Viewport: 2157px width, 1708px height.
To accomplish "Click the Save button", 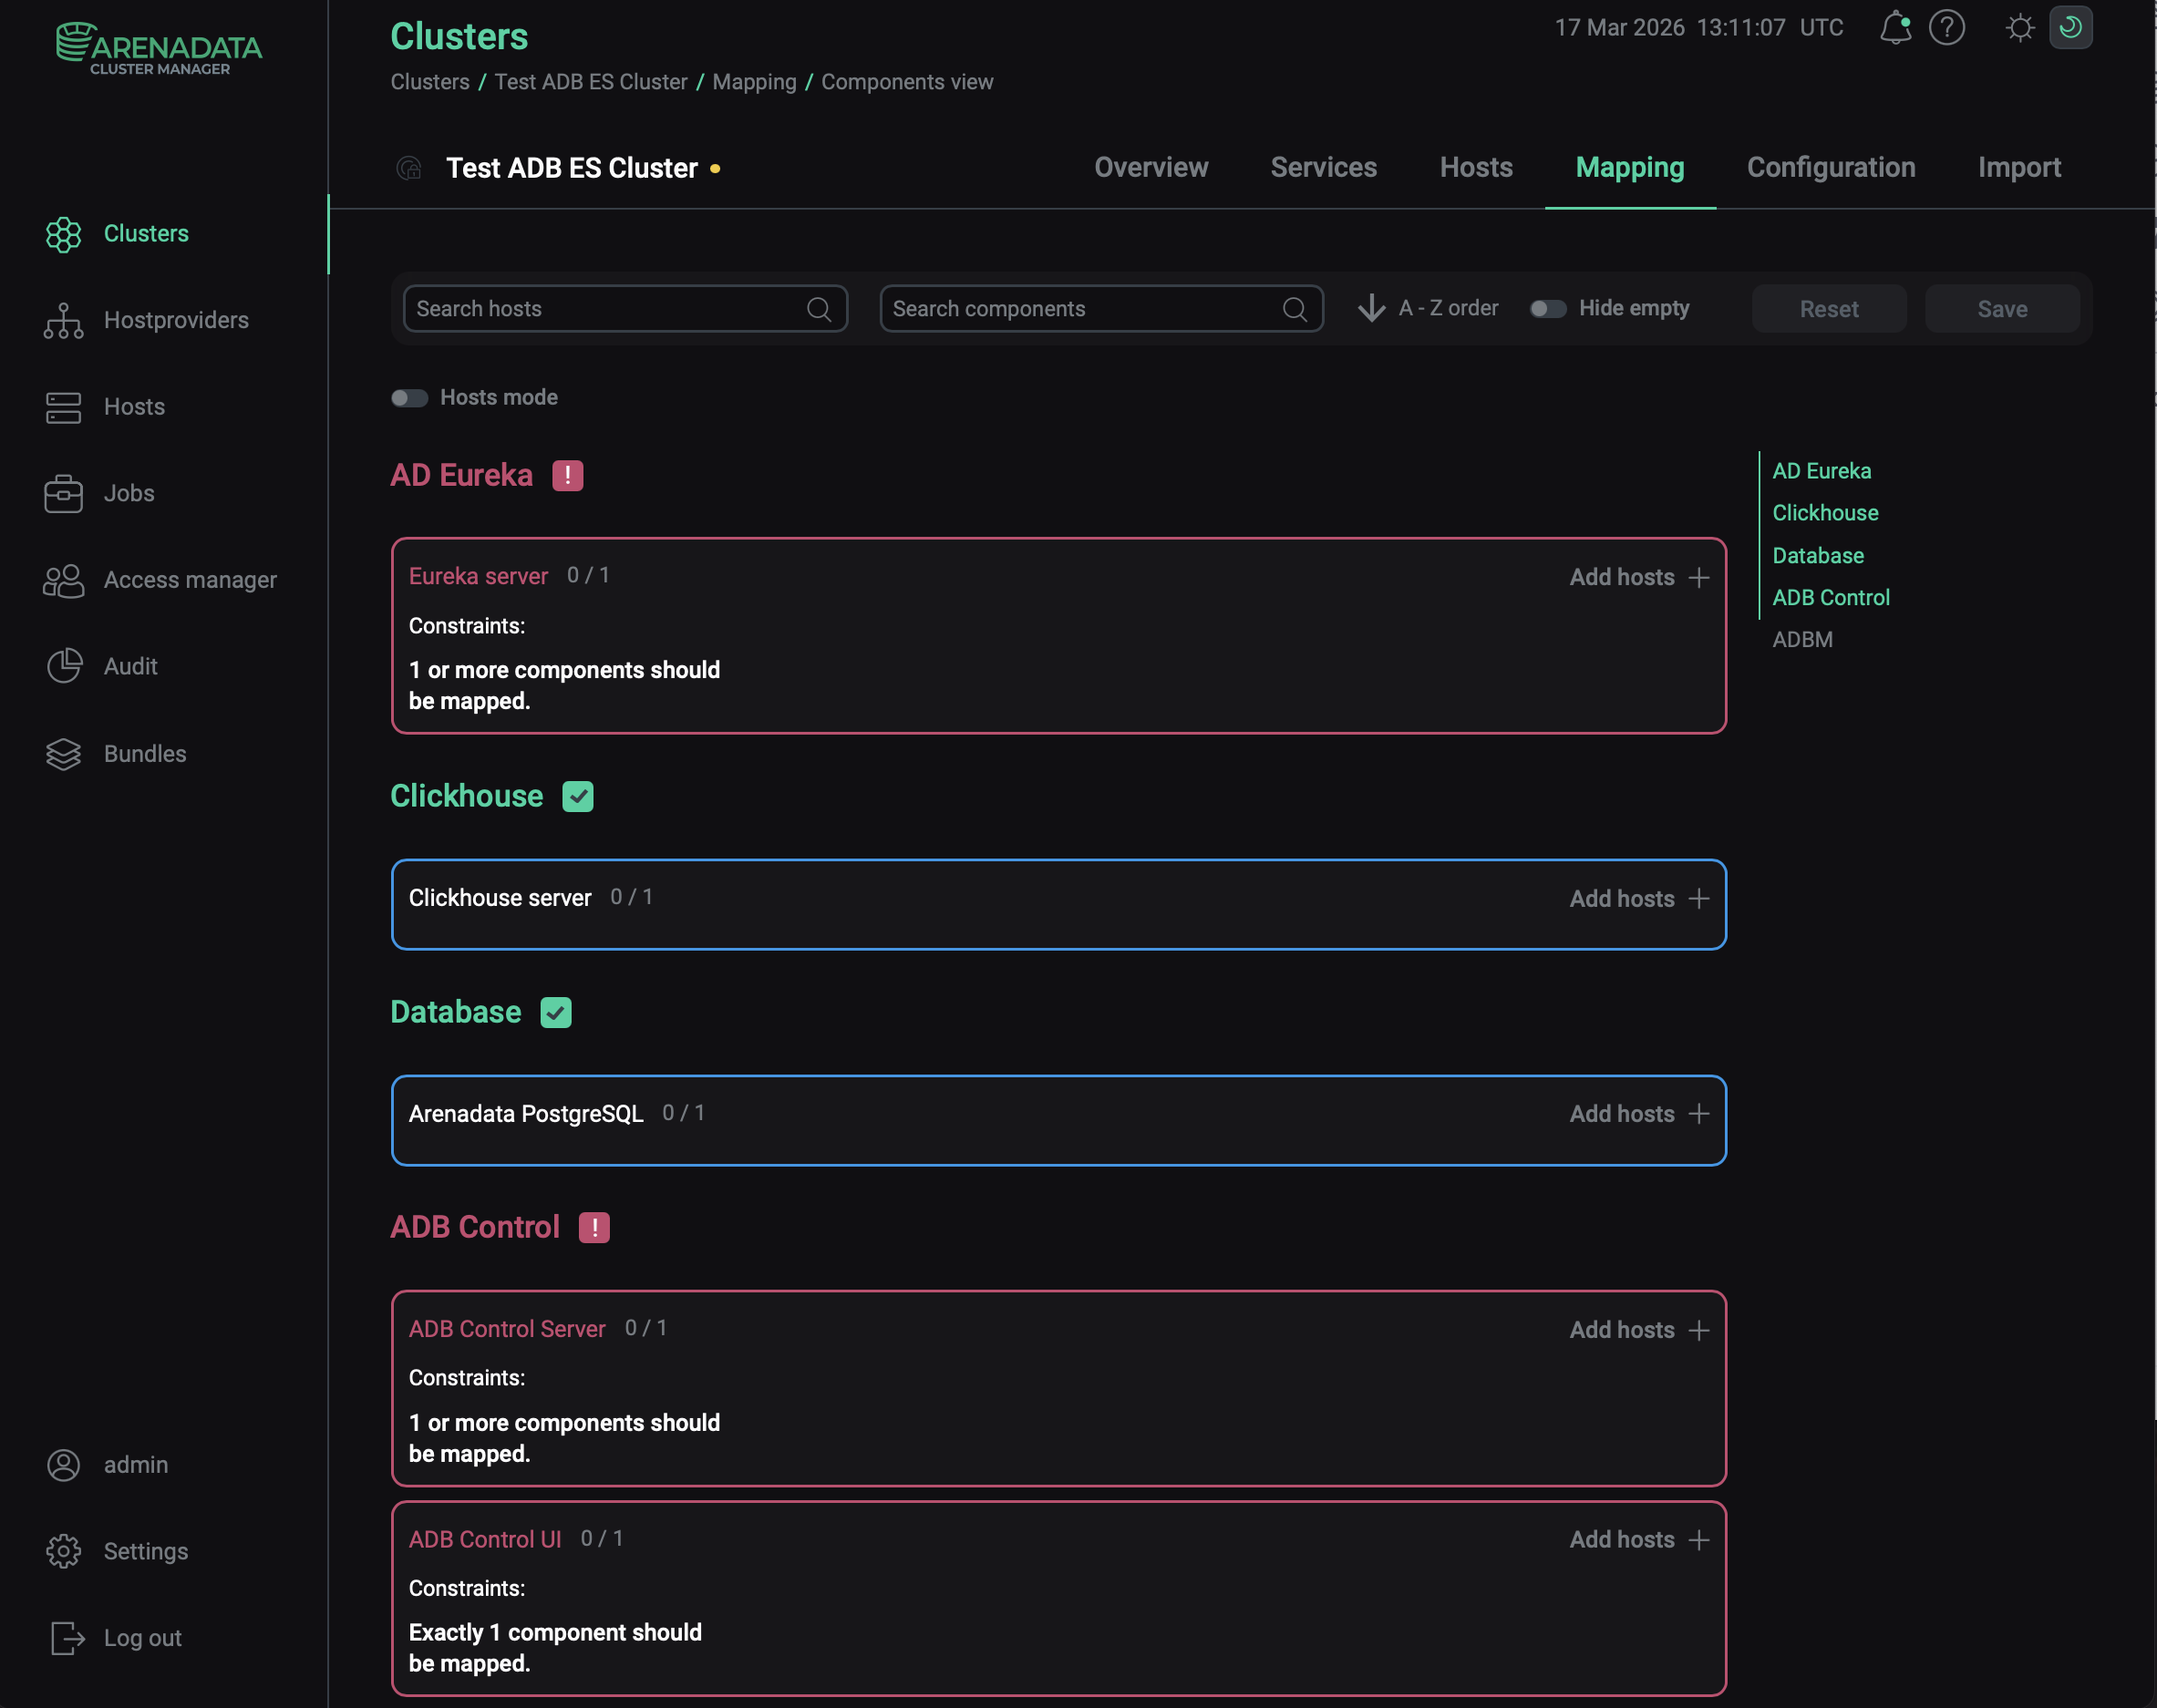I will [2001, 309].
